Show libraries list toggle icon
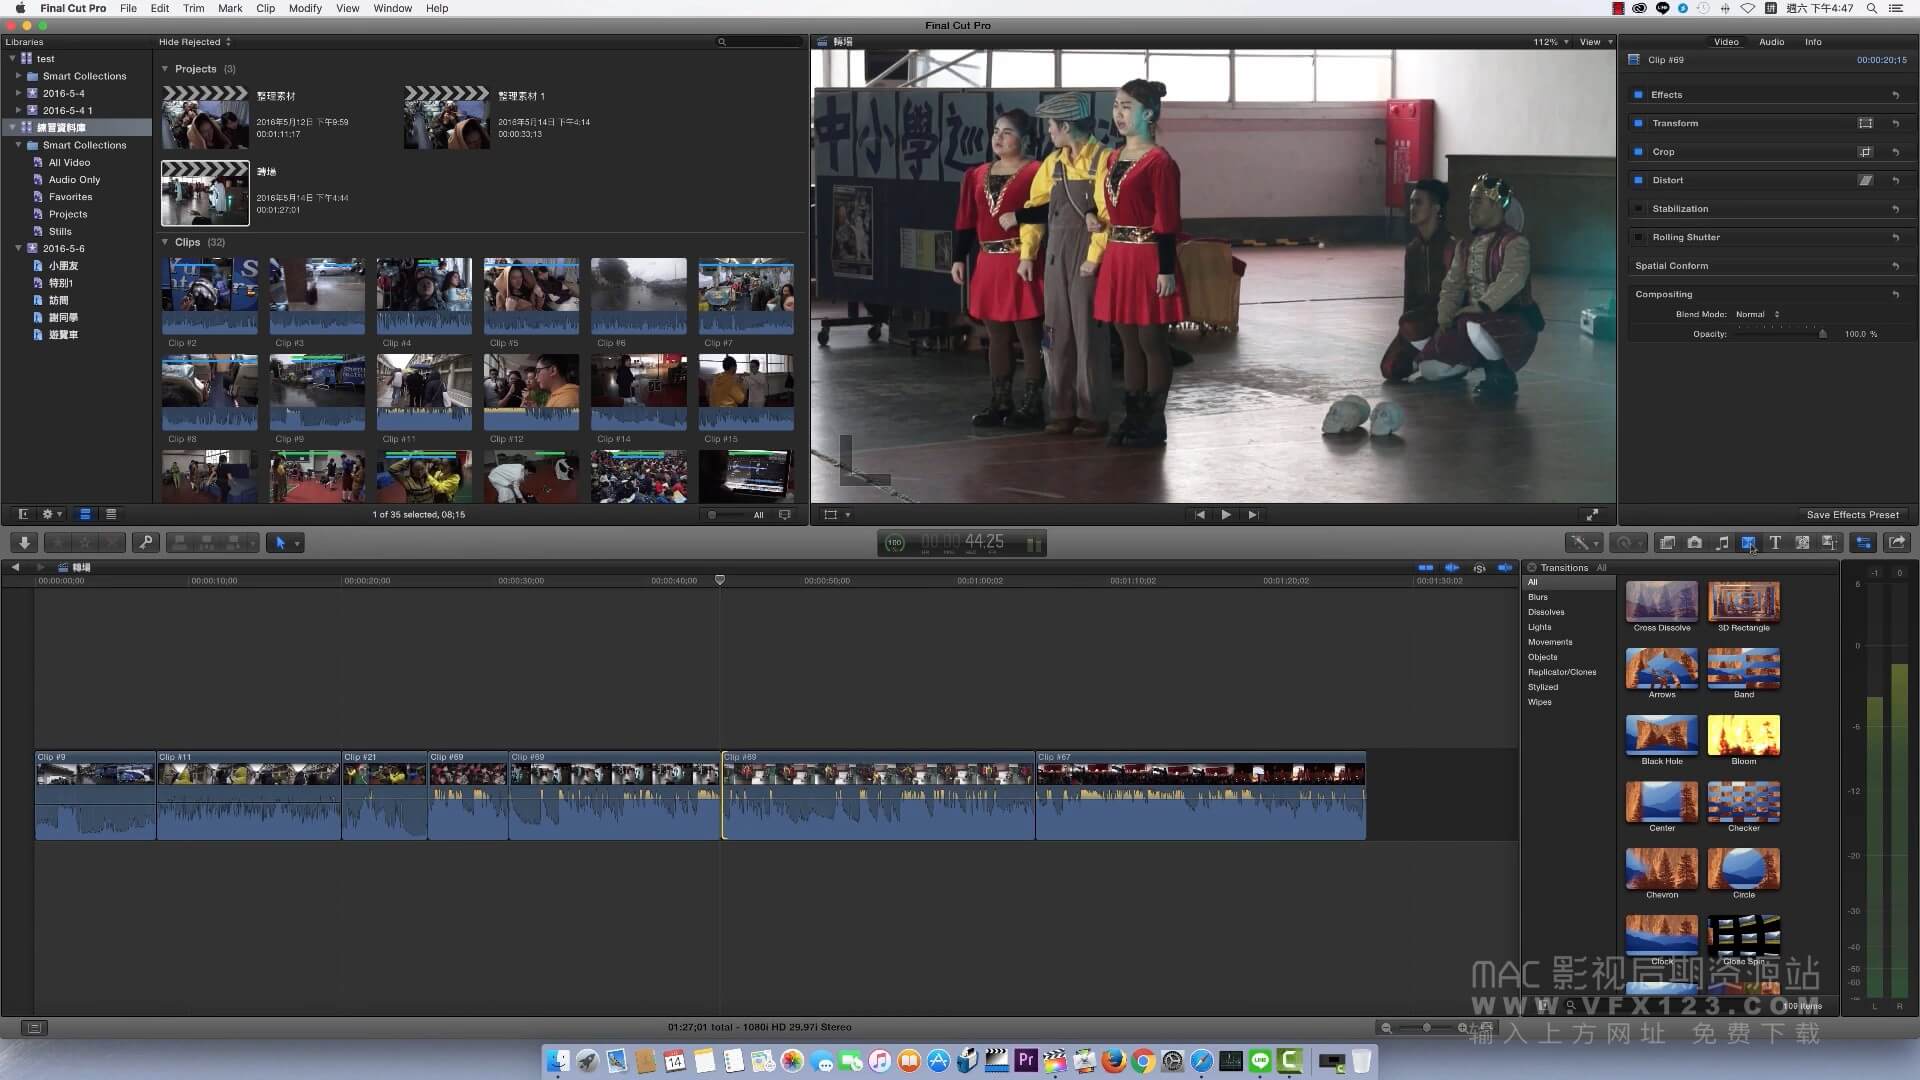Screen dimensions: 1920x1080 23,514
